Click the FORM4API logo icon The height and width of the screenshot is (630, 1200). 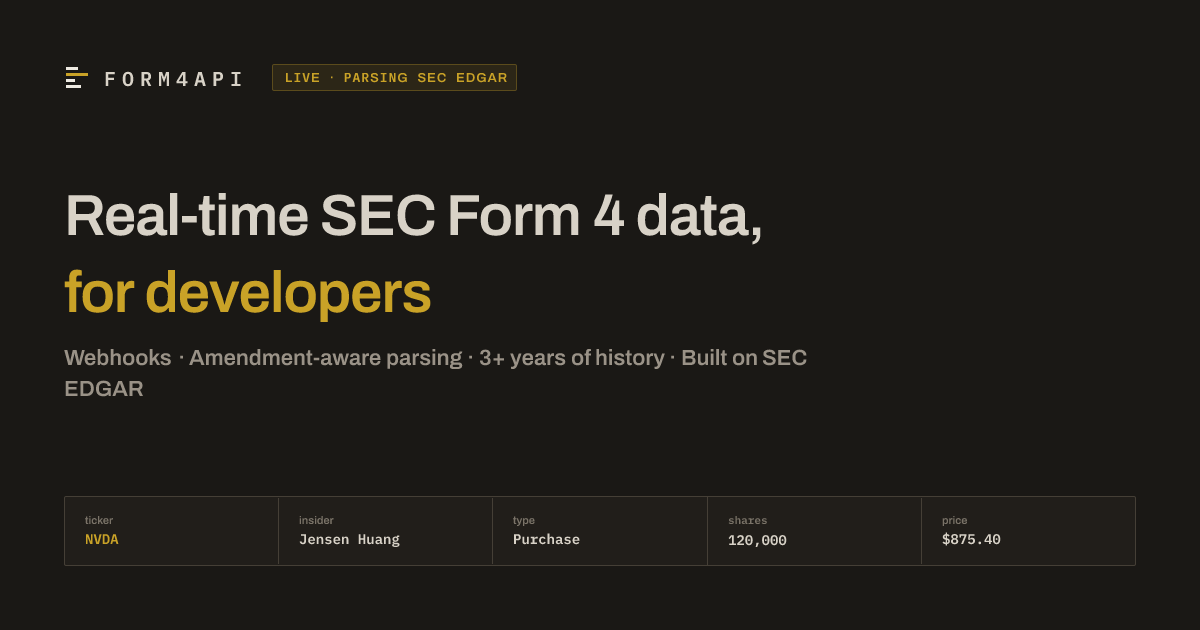[x=77, y=78]
